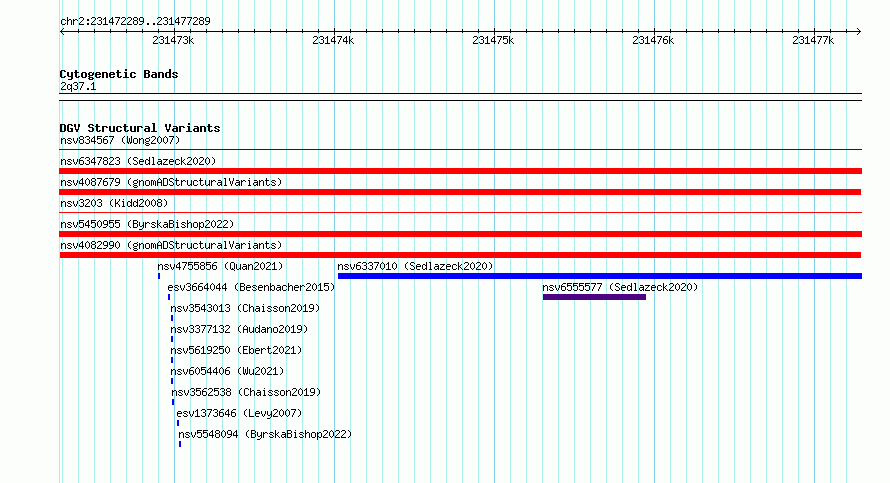The height and width of the screenshot is (483, 890).
Task: Open nsv4087679 (gnomADStructuralVariants) label
Action: [171, 182]
